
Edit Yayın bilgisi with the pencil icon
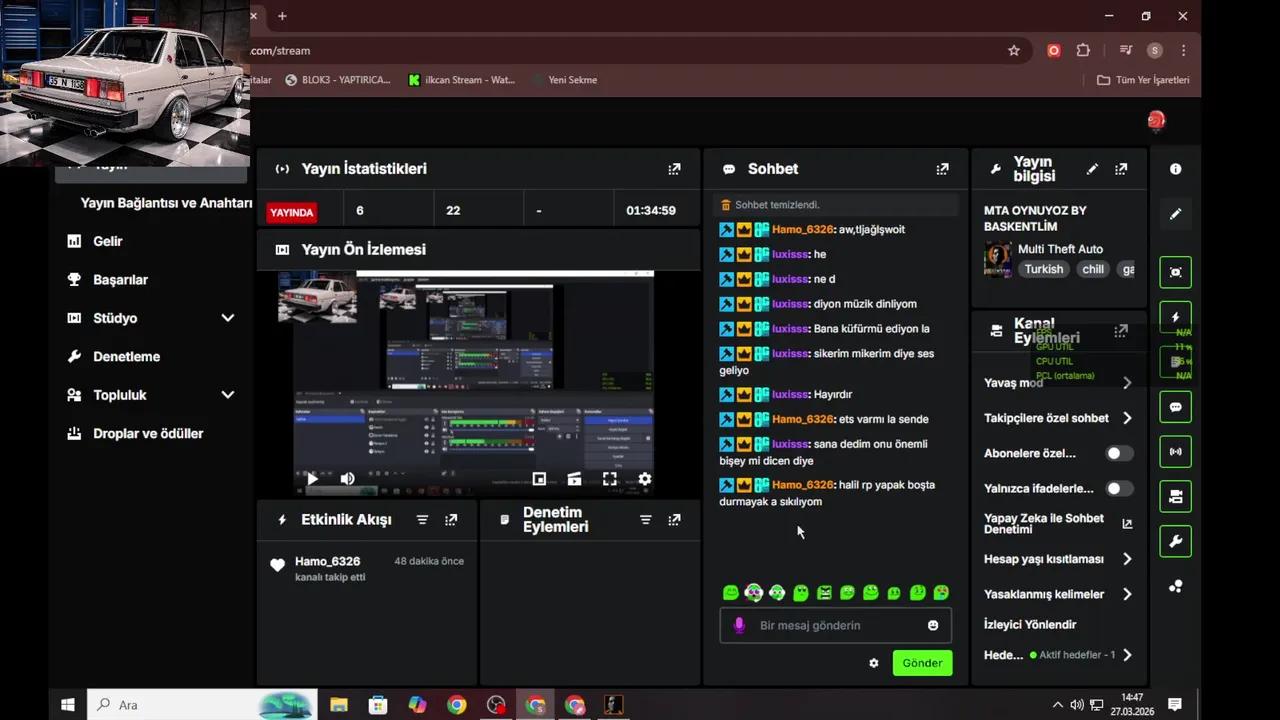1092,168
